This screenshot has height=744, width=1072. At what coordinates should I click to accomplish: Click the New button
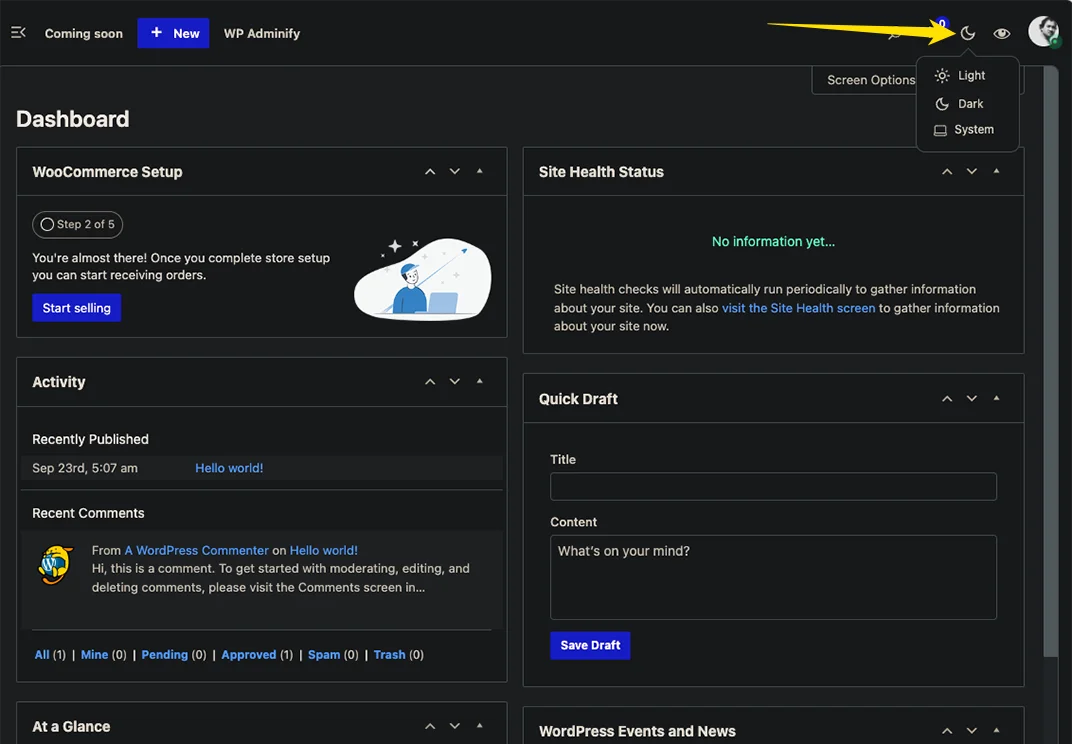173,33
